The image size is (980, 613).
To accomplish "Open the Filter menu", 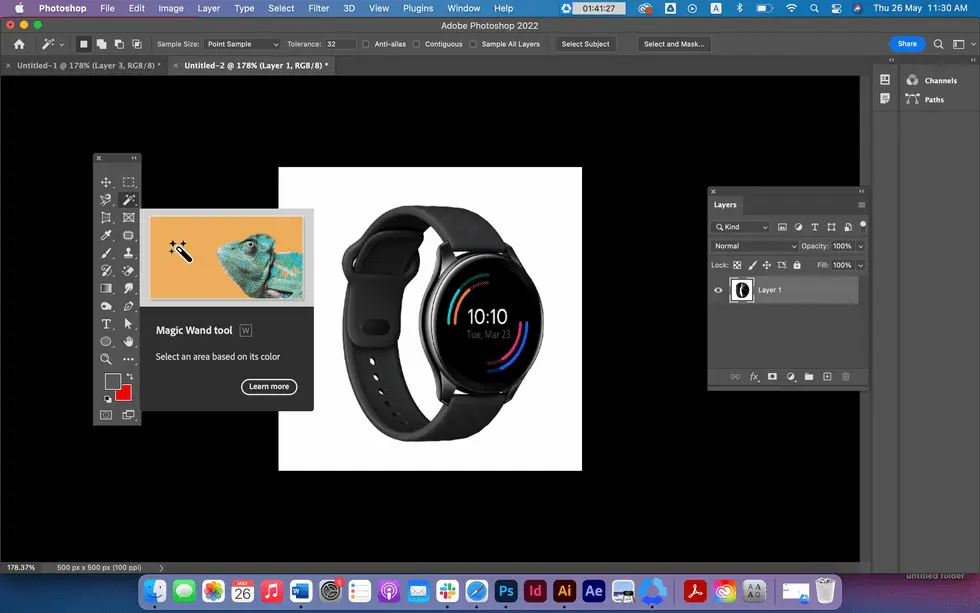I will click(x=318, y=7).
